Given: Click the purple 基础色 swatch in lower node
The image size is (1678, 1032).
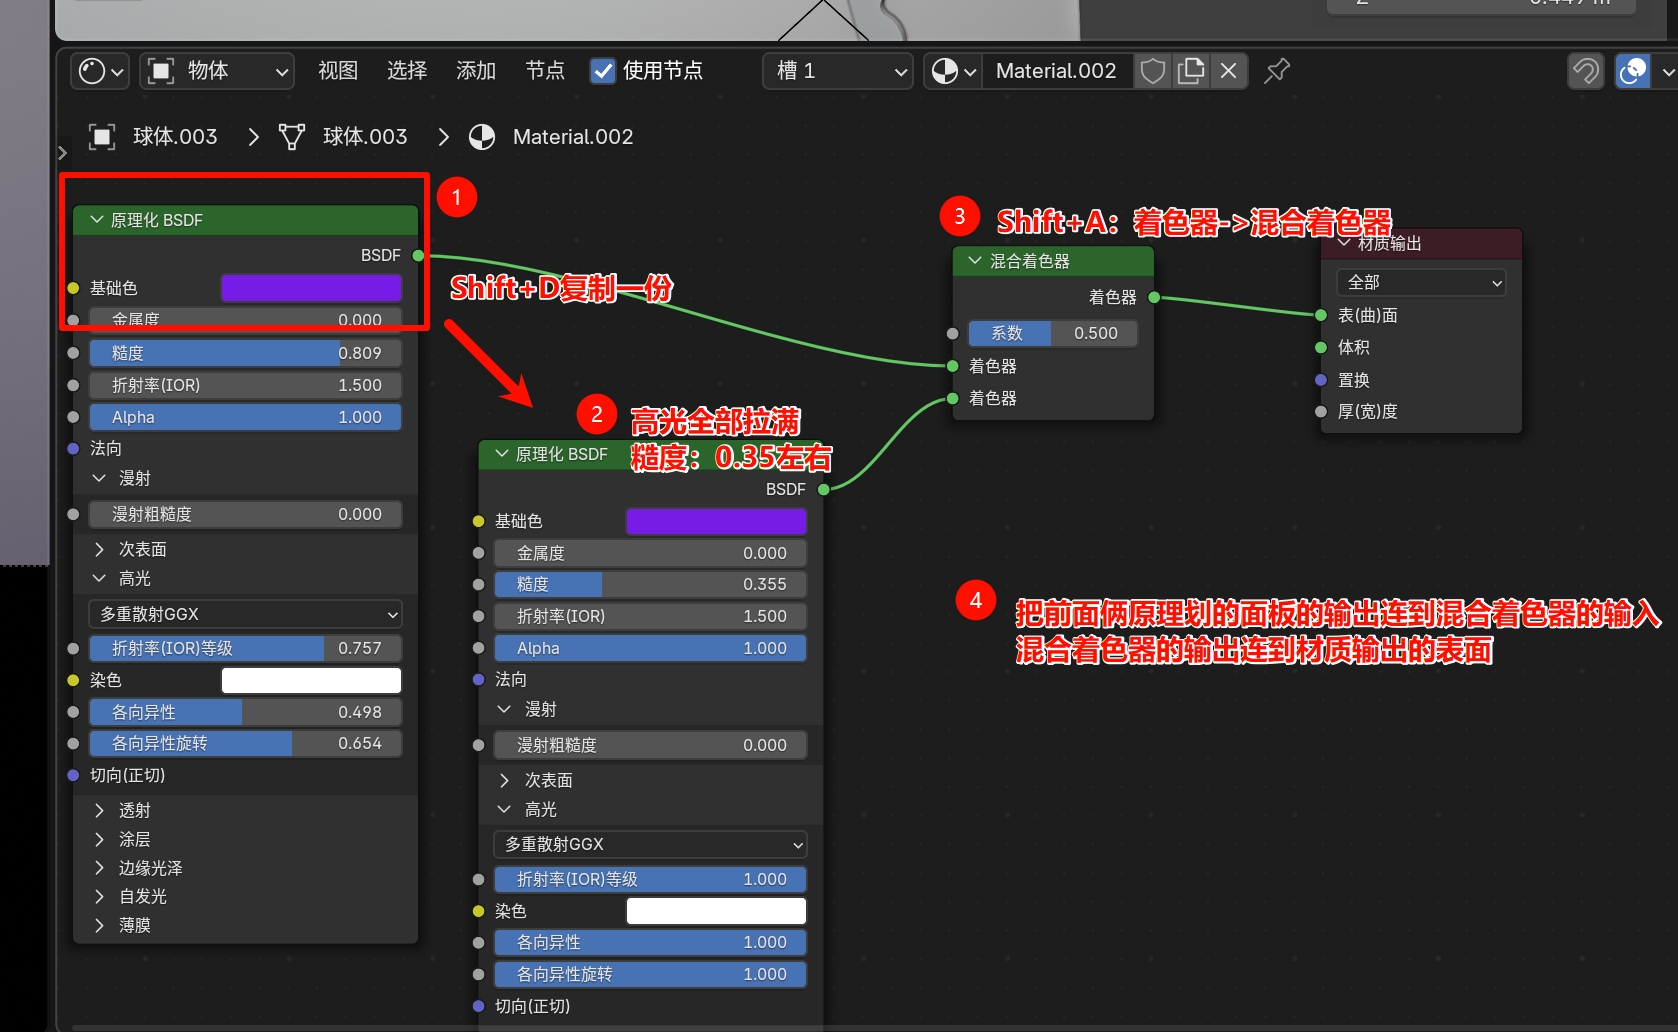Looking at the screenshot, I should point(716,521).
